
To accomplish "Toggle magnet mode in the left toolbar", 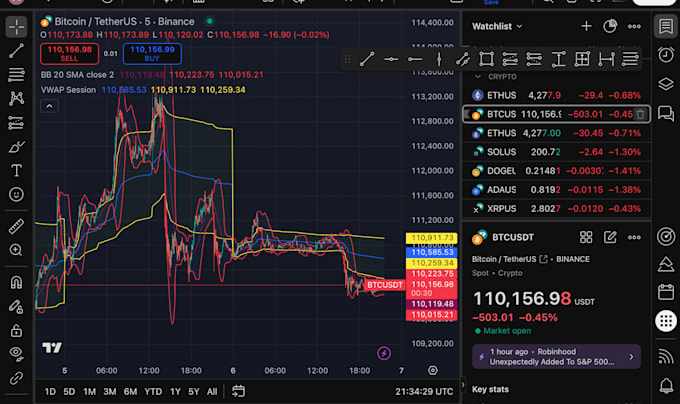I will coord(16,283).
